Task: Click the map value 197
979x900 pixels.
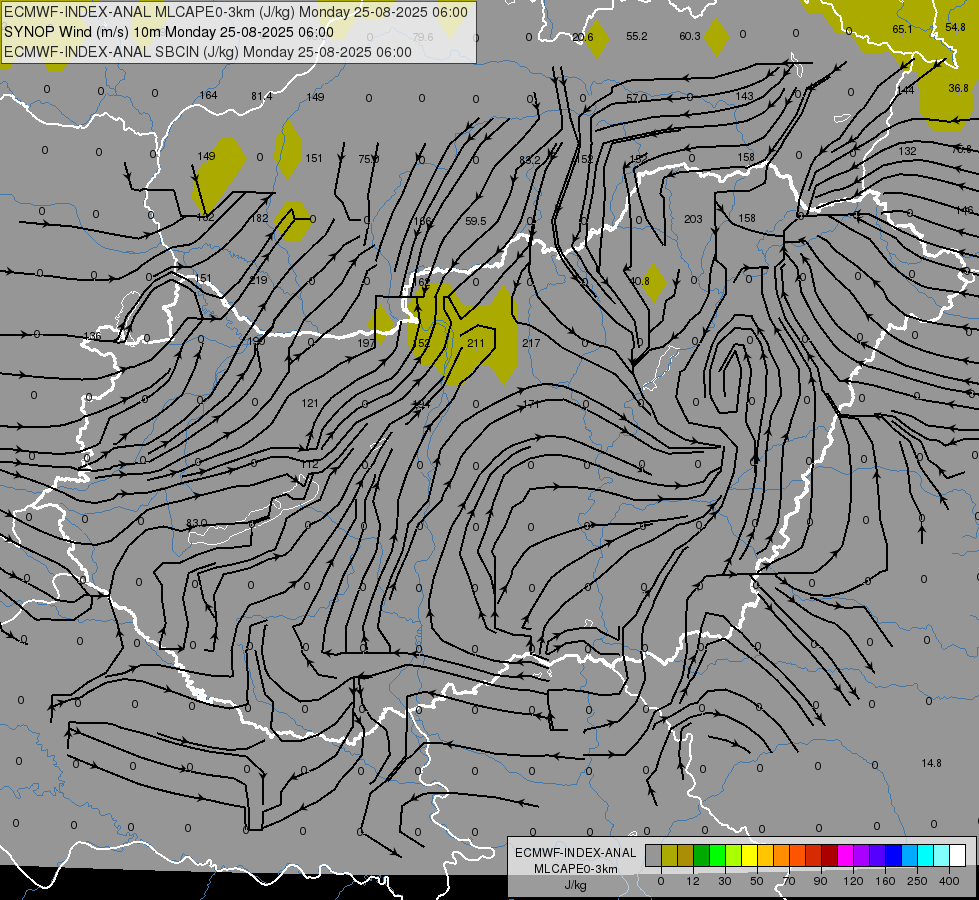Action: [367, 343]
